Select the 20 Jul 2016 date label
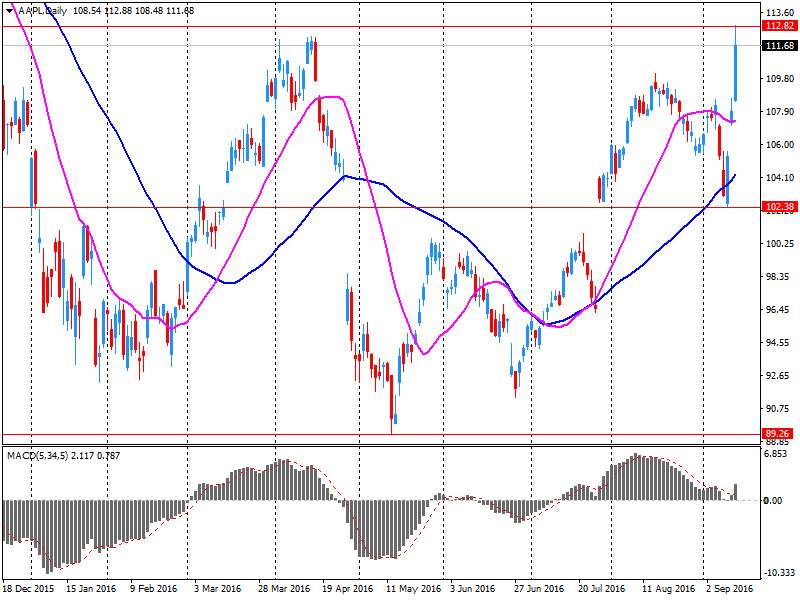 pyautogui.click(x=602, y=588)
